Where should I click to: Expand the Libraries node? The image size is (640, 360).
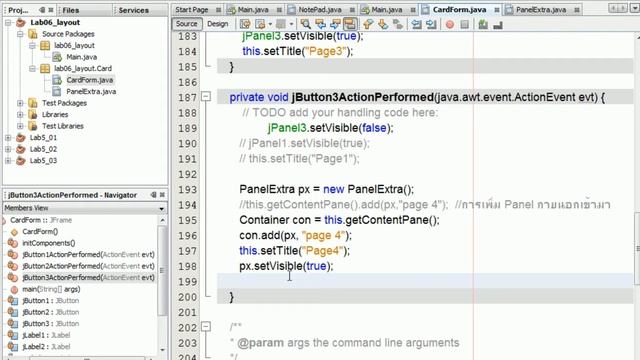point(20,114)
